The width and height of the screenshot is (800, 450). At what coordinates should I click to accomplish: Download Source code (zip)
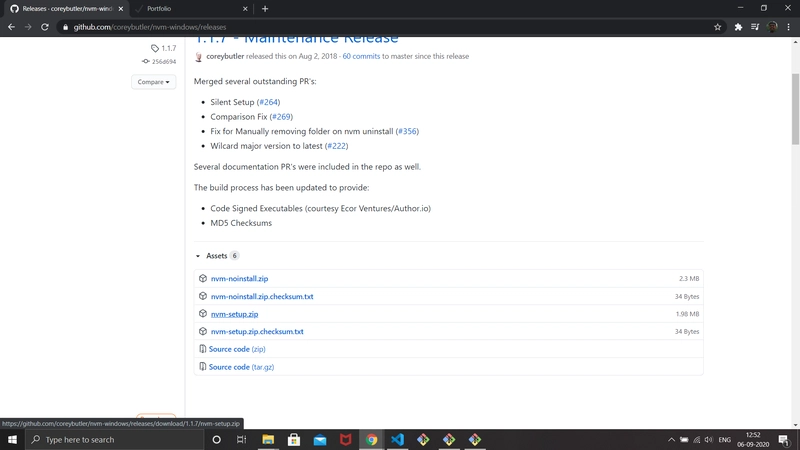(237, 349)
